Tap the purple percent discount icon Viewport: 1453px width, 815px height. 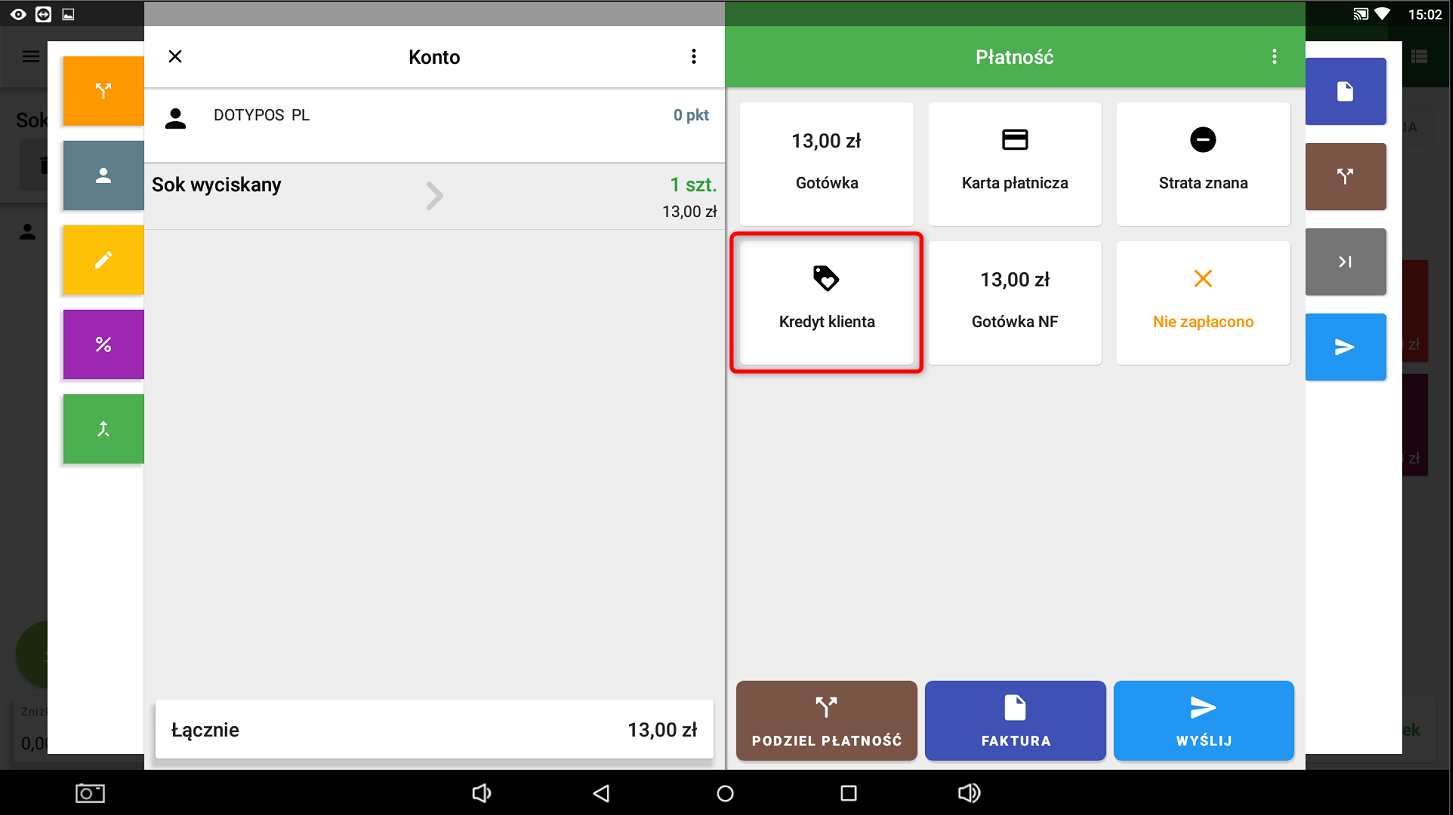tap(103, 345)
